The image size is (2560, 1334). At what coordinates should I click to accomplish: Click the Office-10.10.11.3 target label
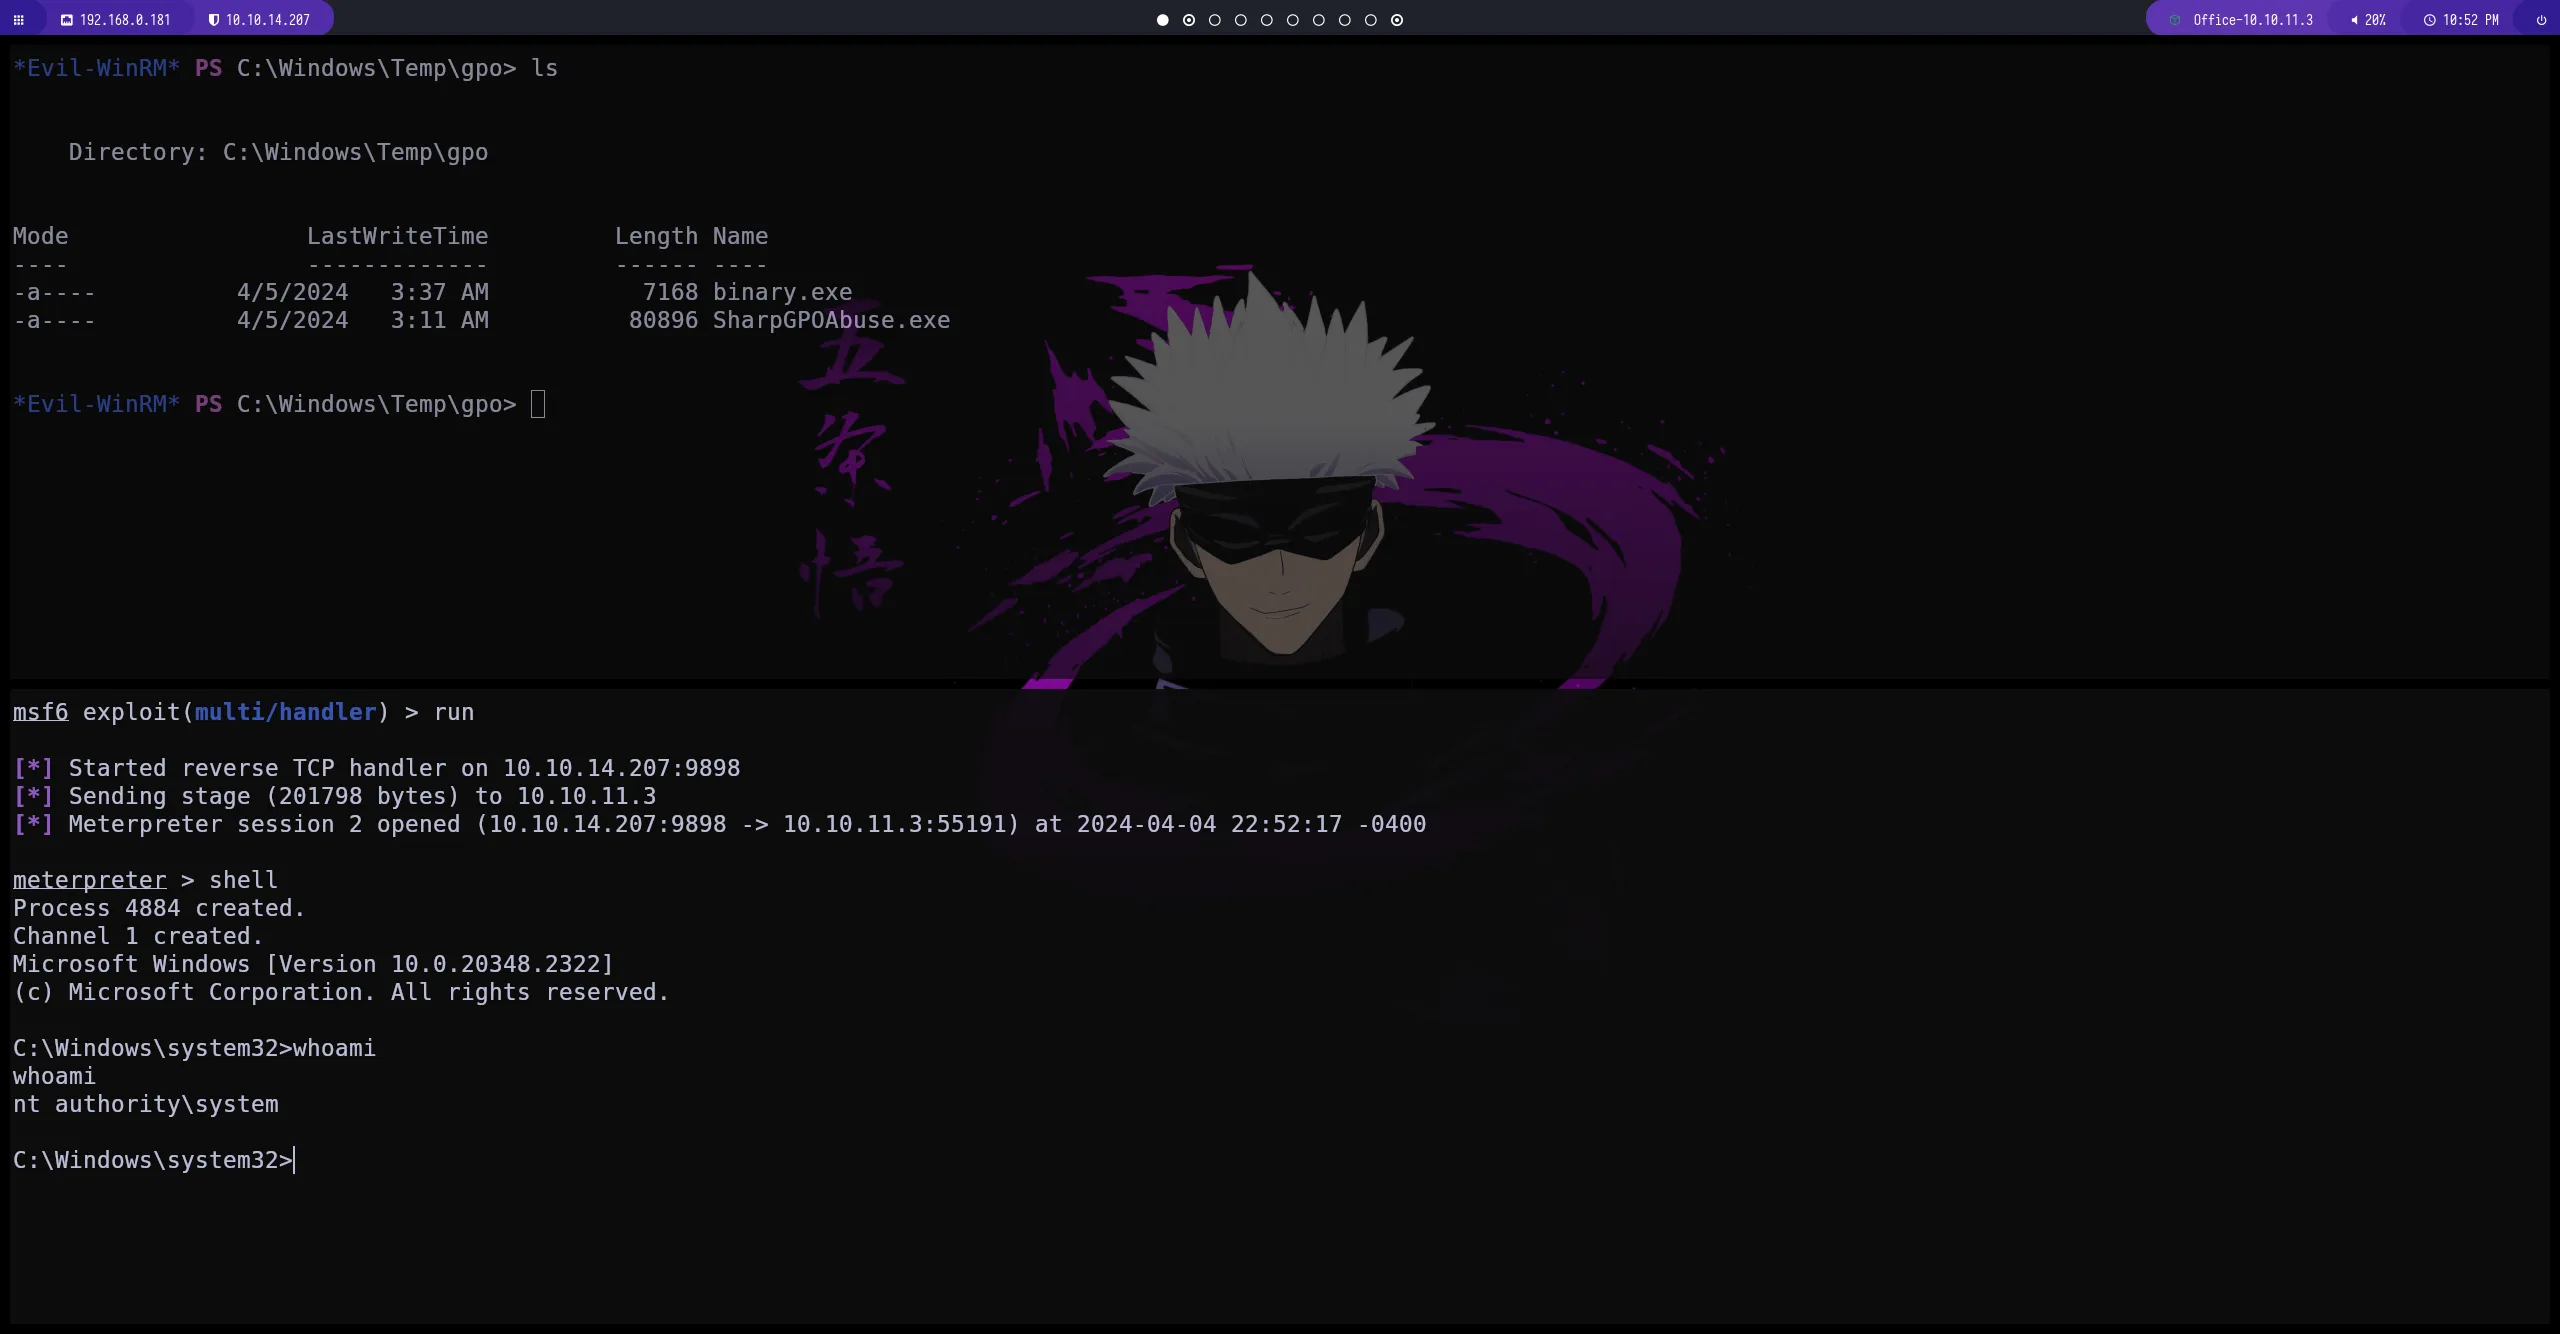point(2252,20)
